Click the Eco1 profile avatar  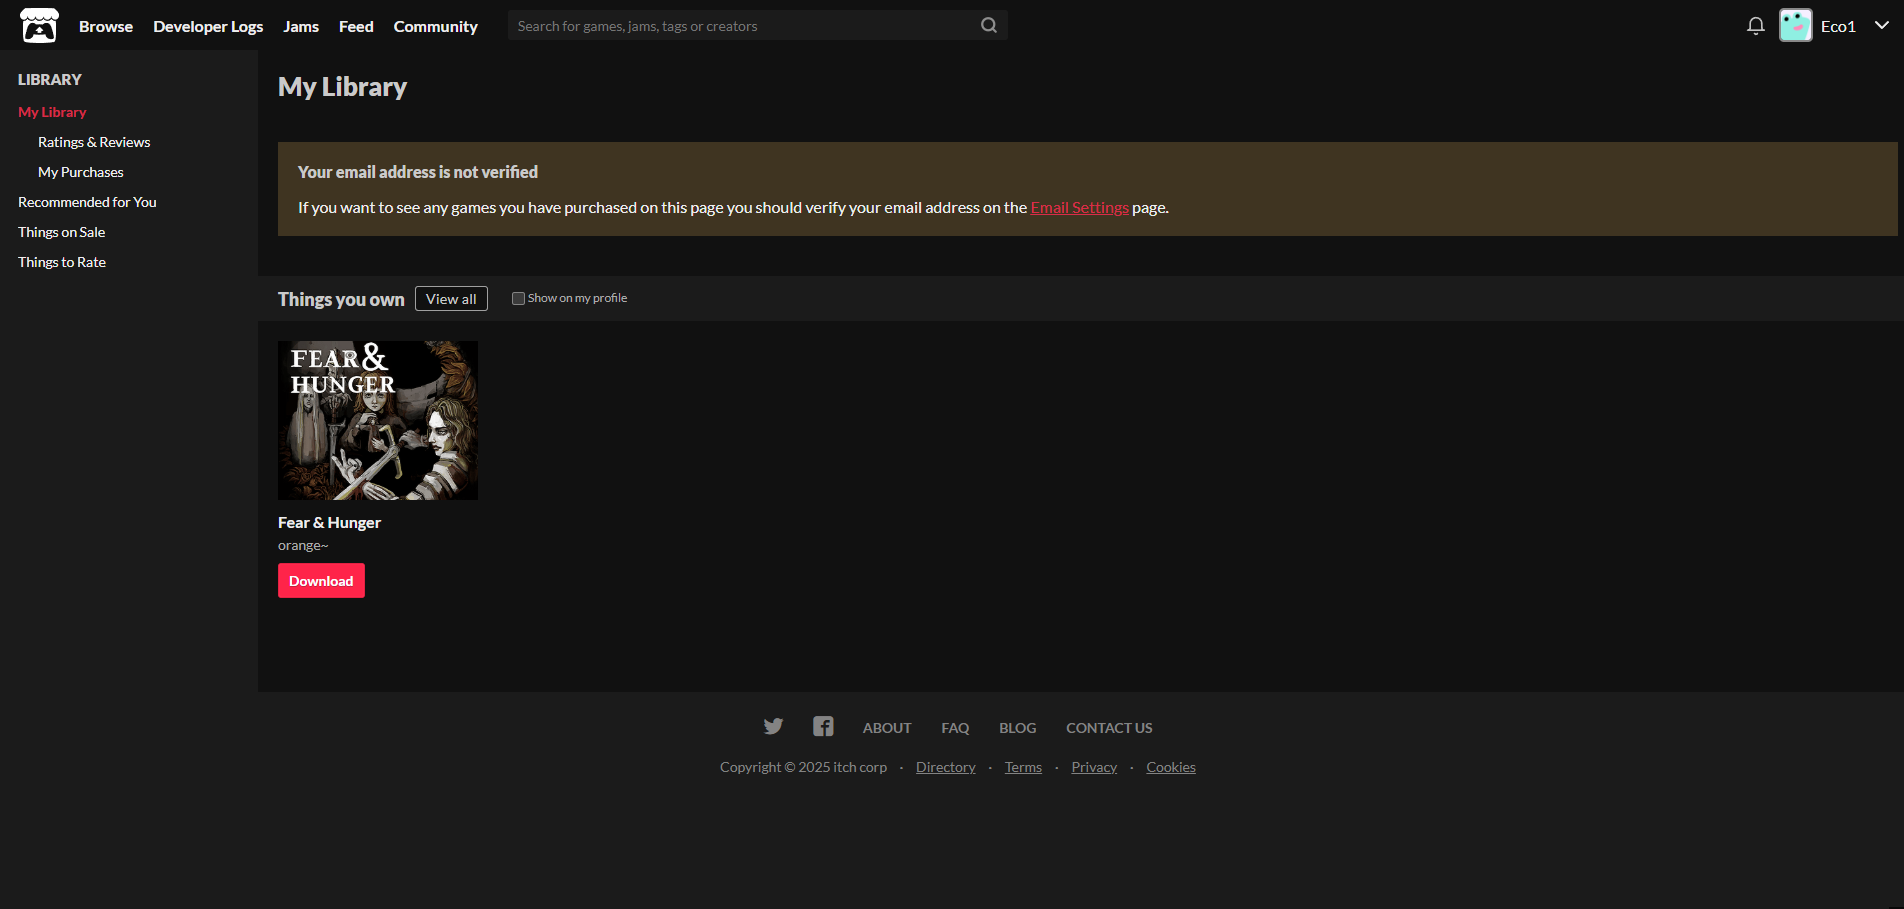click(x=1796, y=26)
